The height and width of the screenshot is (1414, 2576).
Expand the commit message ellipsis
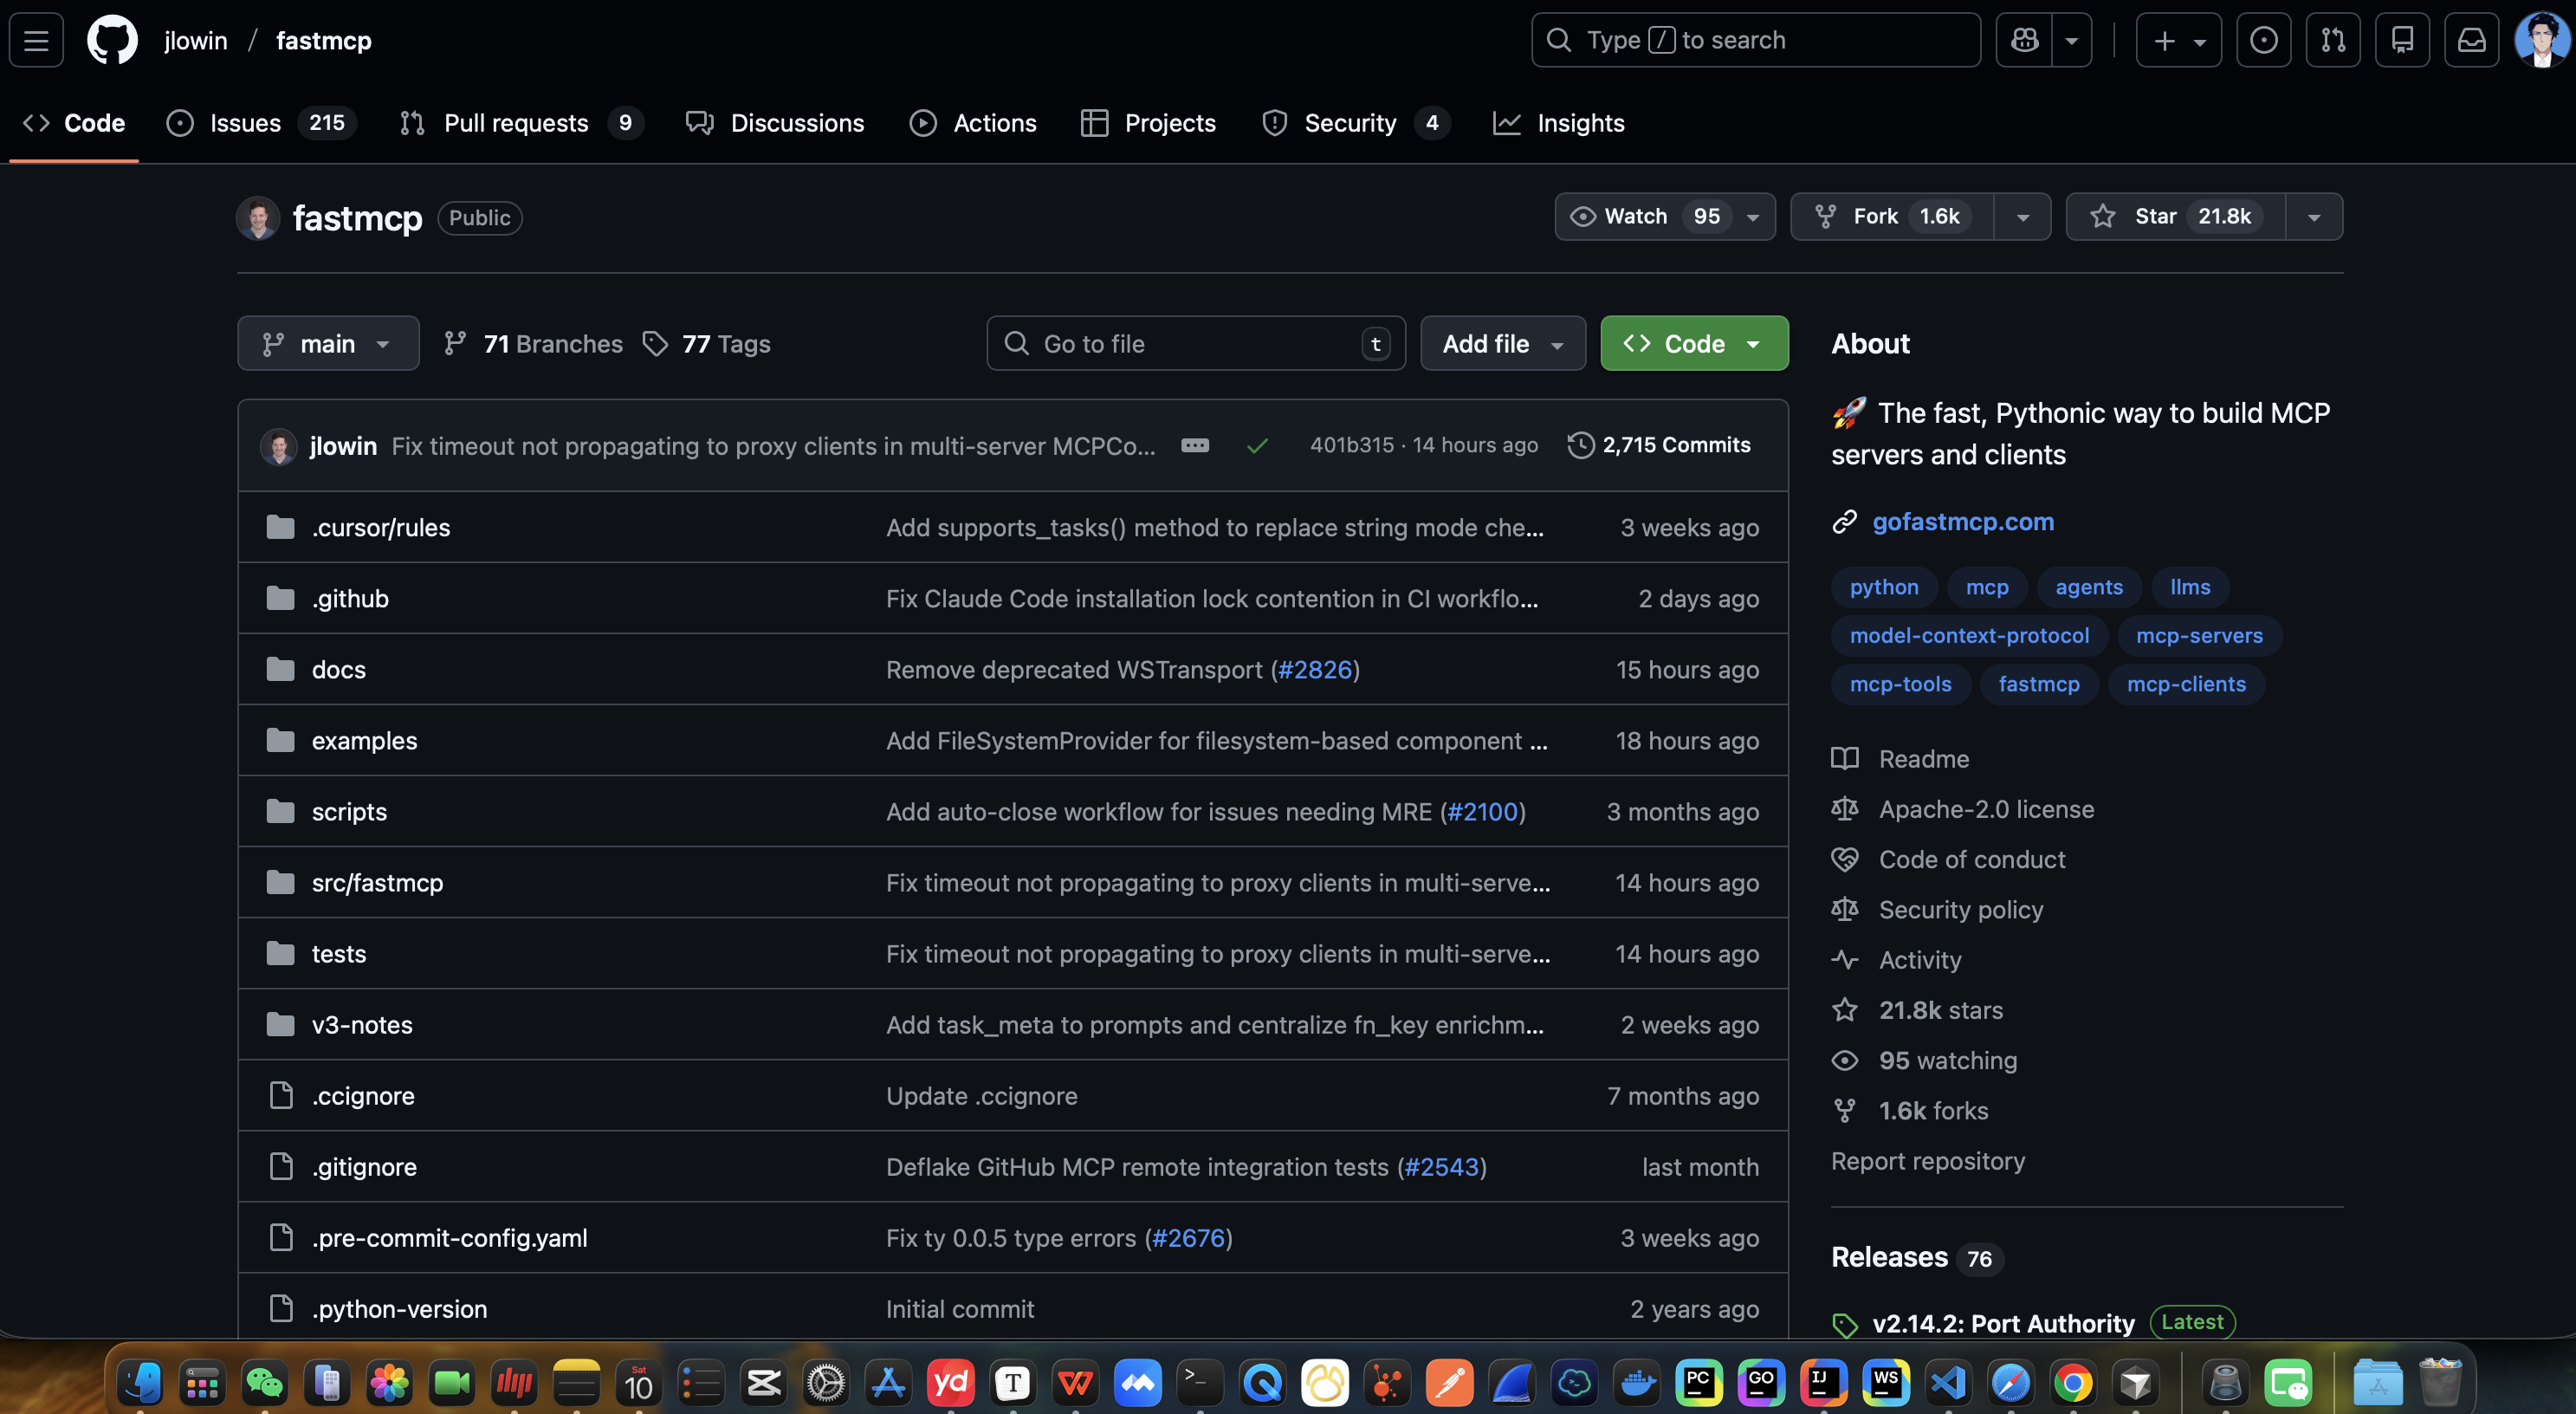(1194, 445)
